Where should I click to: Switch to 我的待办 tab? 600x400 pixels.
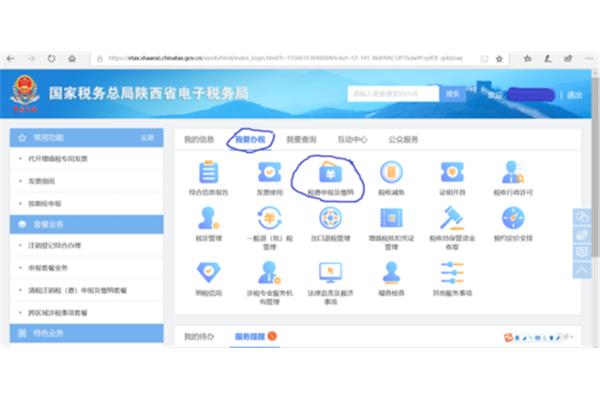(x=199, y=336)
